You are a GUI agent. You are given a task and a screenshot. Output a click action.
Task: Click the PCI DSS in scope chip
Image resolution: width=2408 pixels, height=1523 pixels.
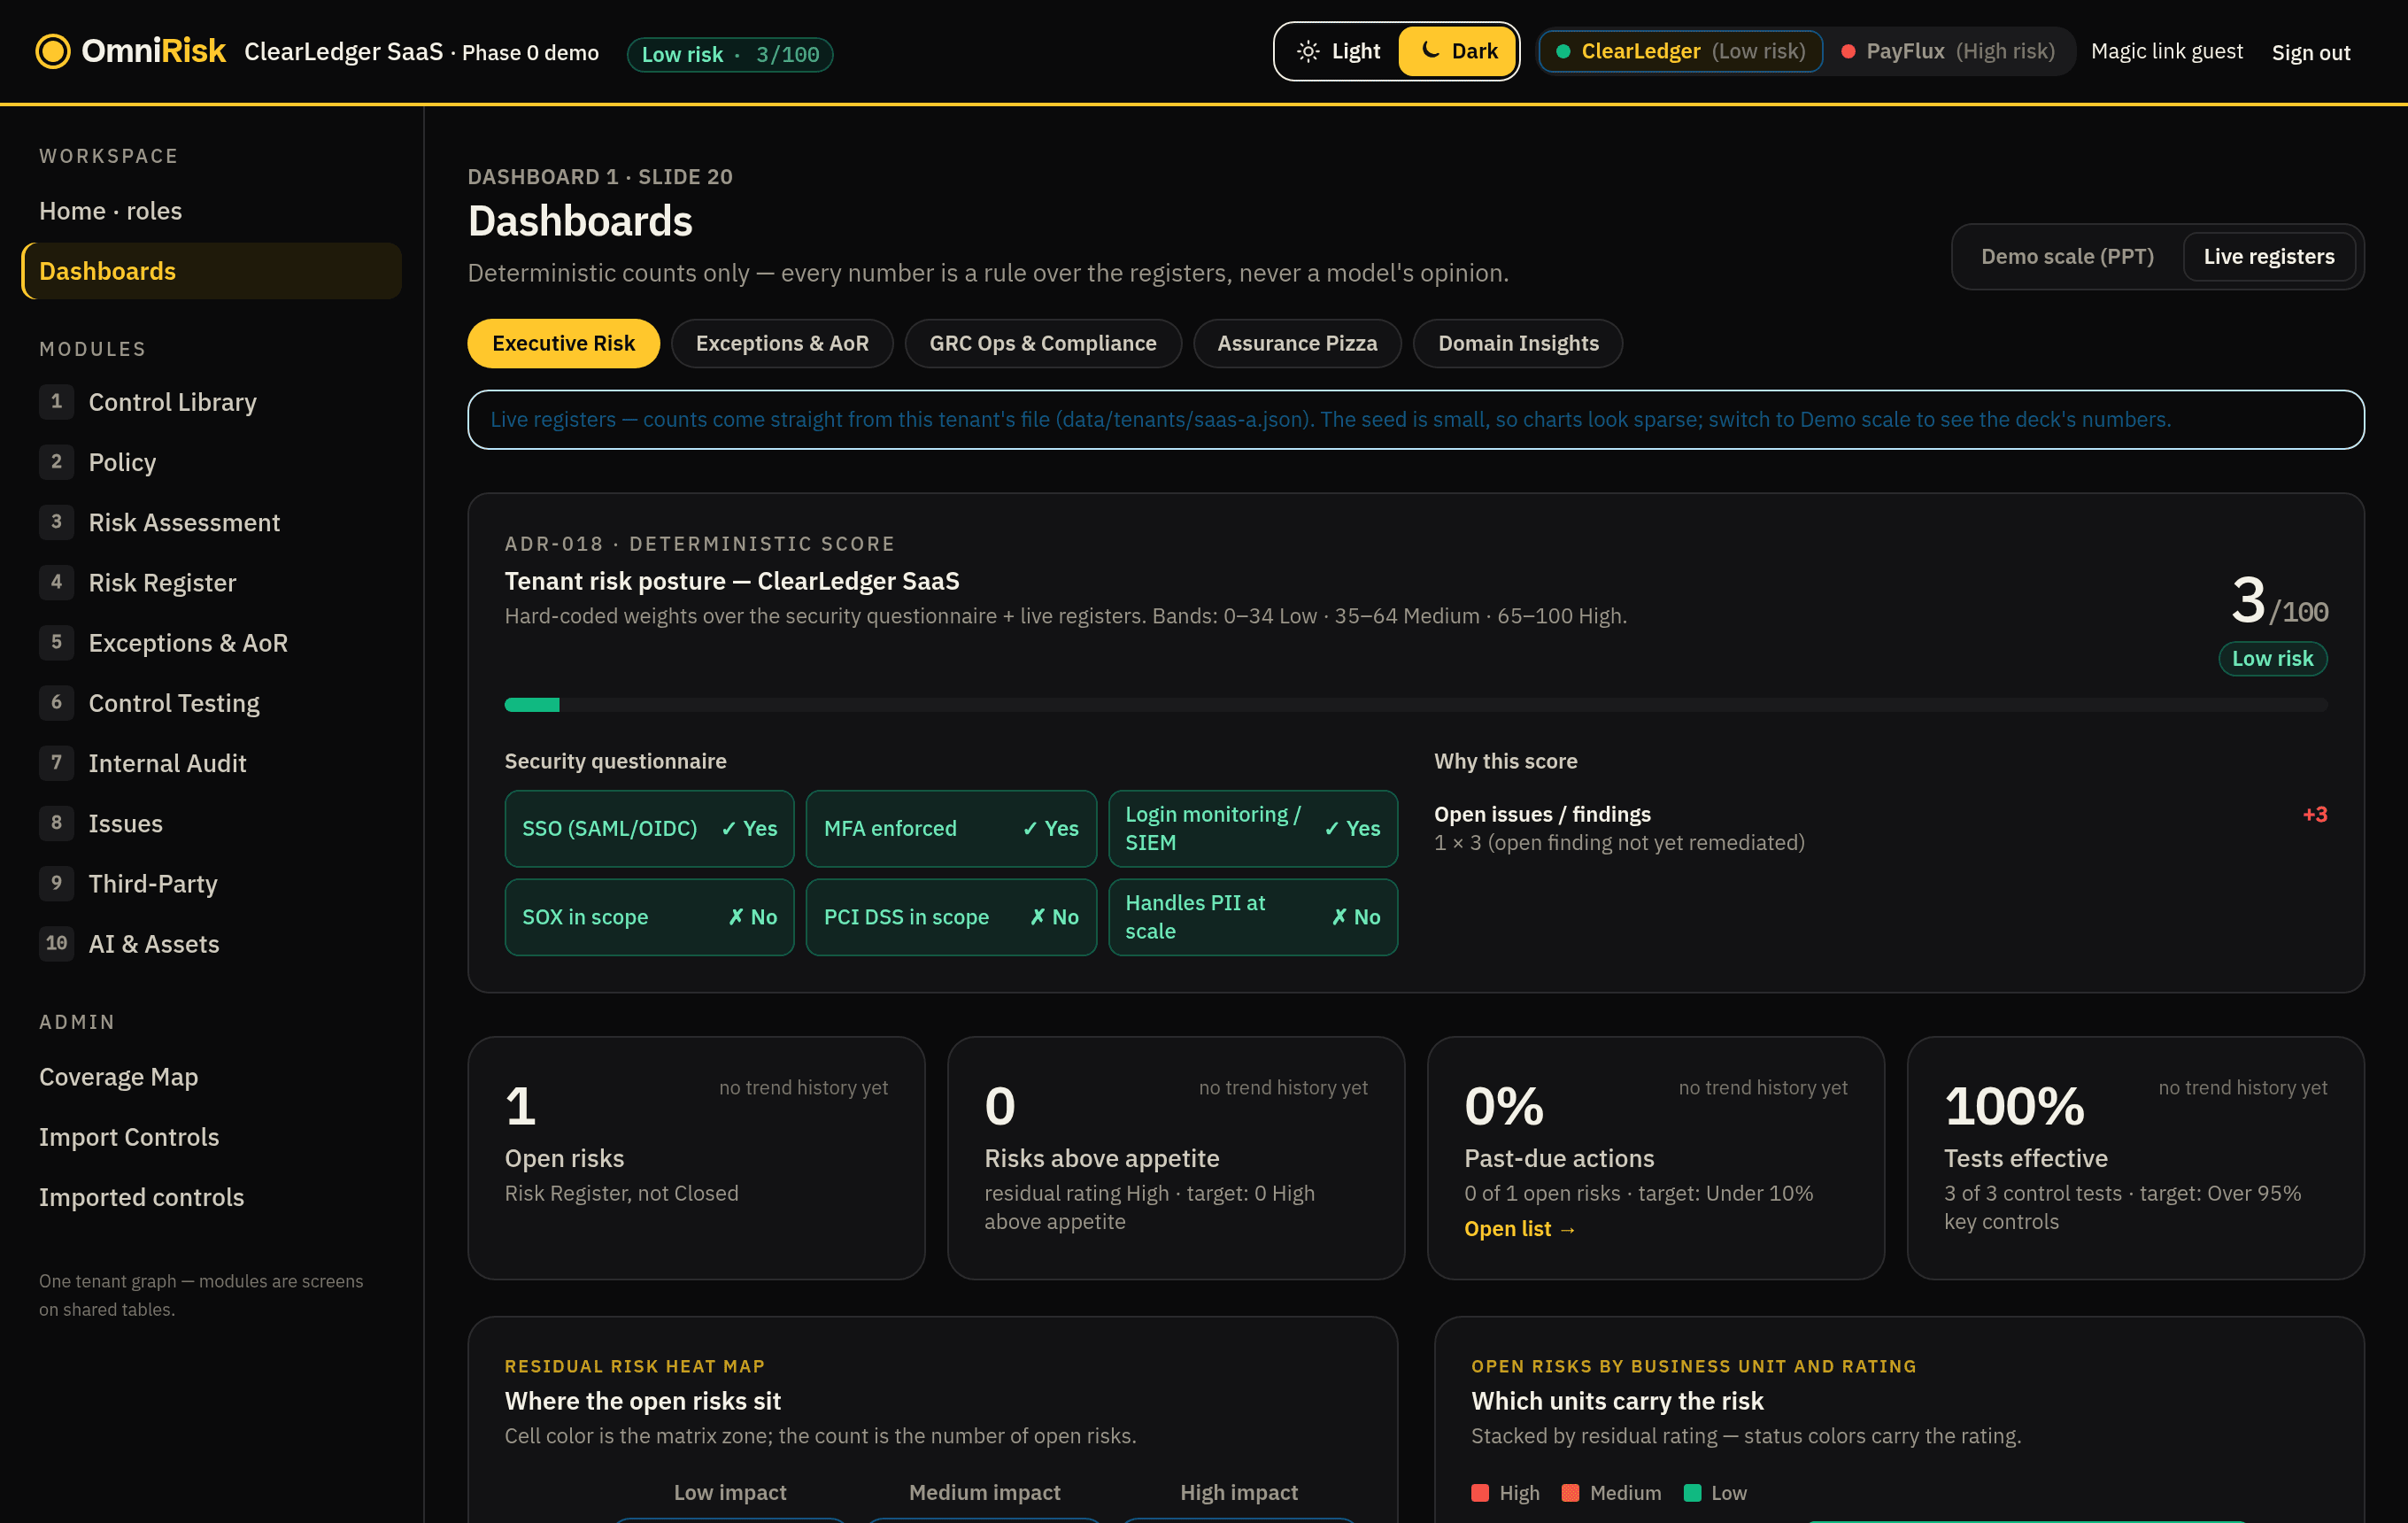[951, 917]
